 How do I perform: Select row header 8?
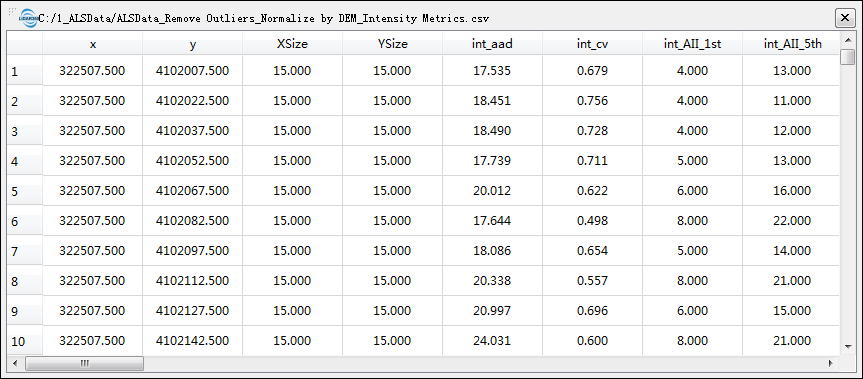click(25, 281)
